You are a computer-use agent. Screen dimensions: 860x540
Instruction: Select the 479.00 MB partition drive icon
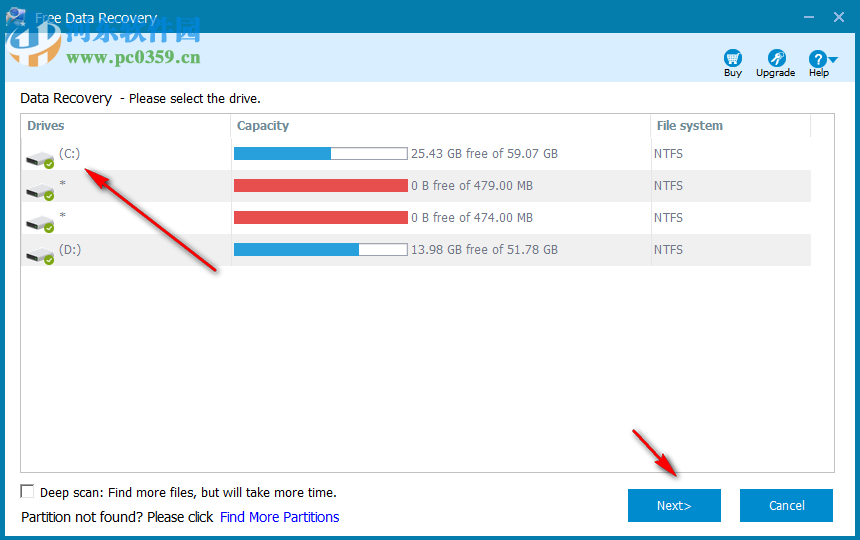(x=40, y=191)
